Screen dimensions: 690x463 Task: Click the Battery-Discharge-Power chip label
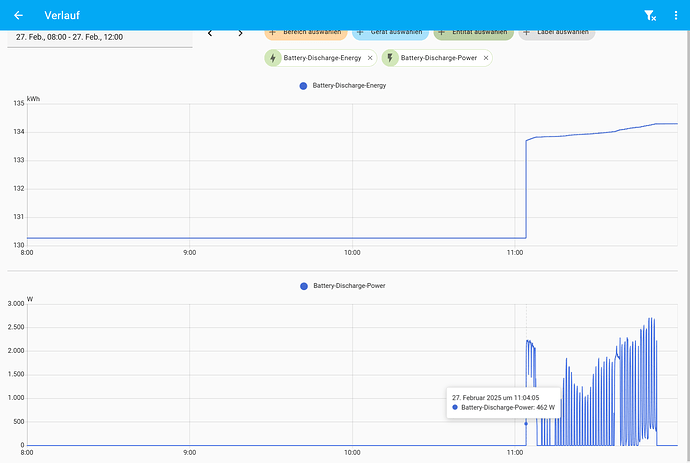click(439, 58)
